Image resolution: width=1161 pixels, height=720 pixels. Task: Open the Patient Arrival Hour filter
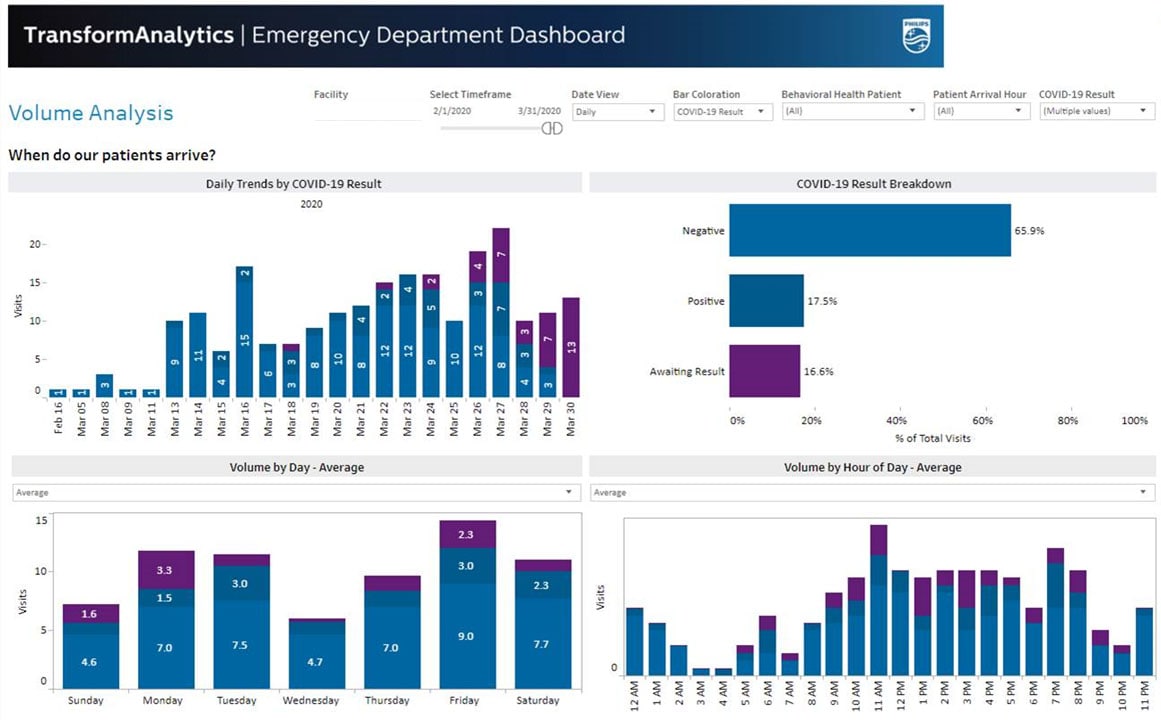[x=980, y=113]
